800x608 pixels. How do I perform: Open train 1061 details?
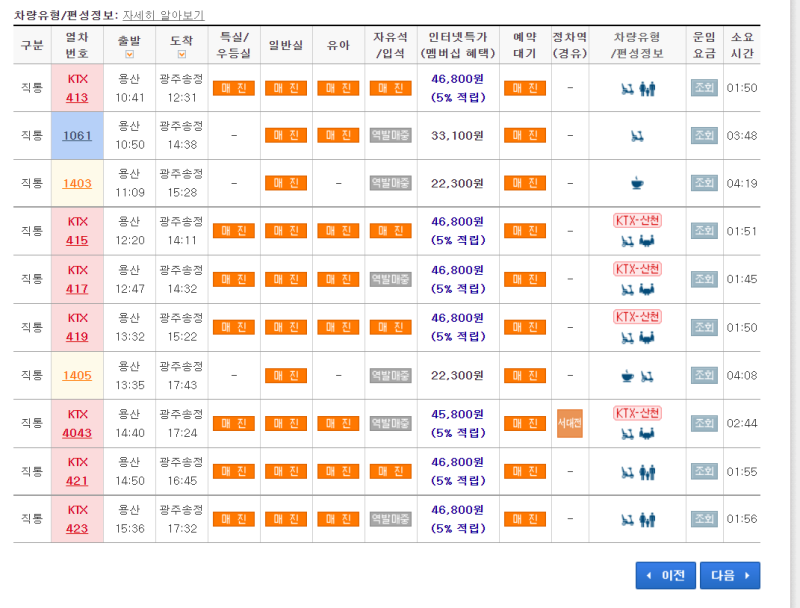click(x=77, y=136)
